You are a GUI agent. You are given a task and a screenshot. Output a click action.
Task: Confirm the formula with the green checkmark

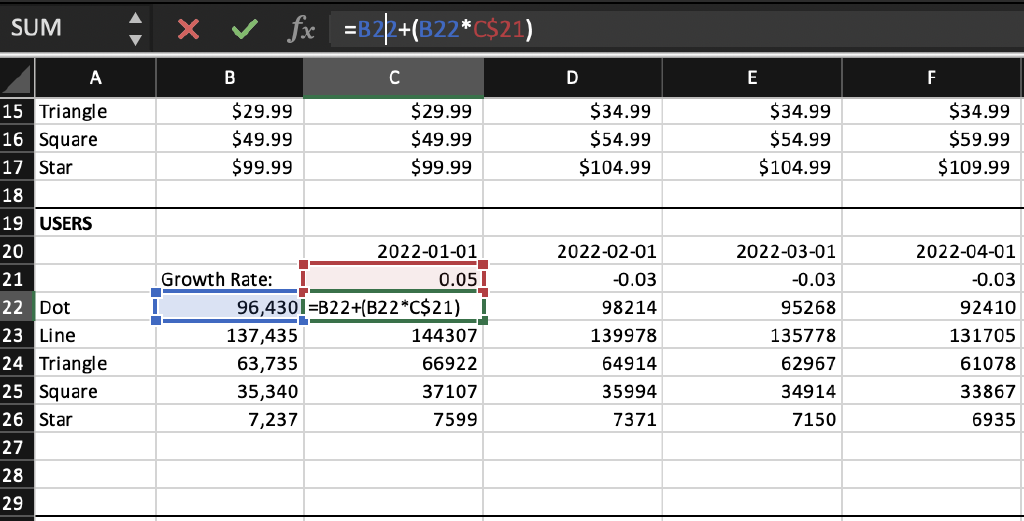click(241, 30)
